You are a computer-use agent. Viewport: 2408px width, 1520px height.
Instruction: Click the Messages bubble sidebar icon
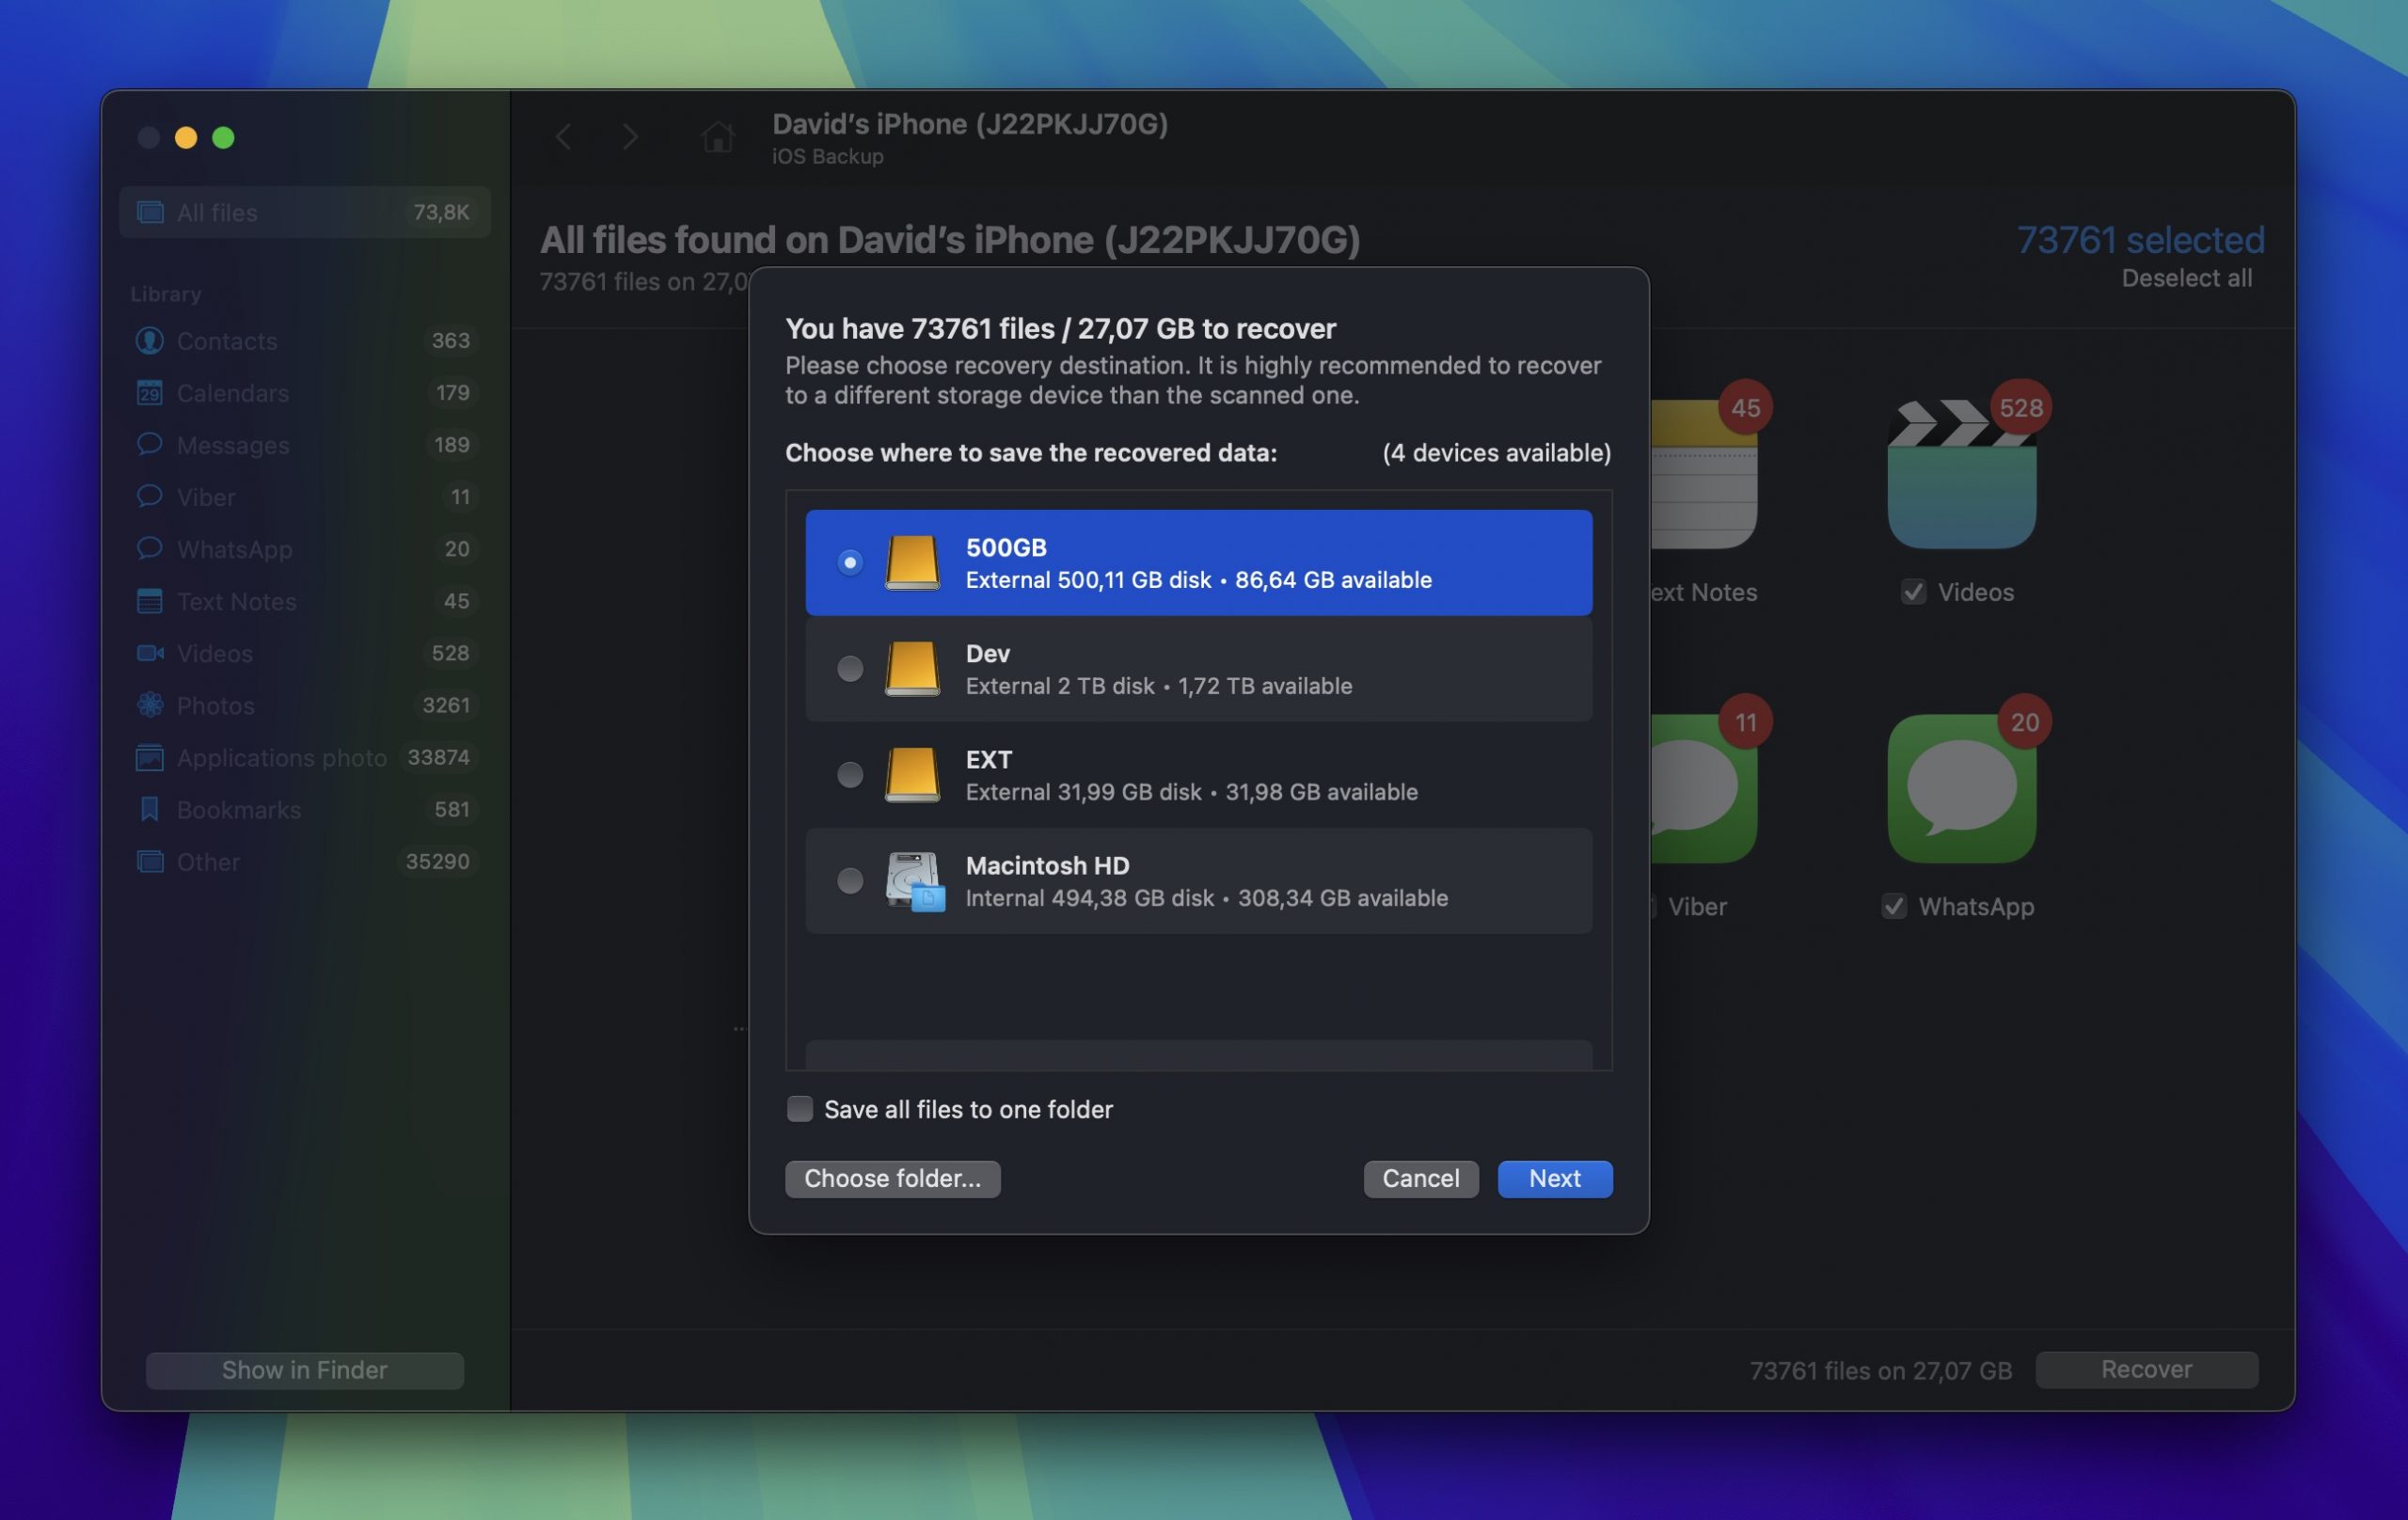tap(149, 444)
